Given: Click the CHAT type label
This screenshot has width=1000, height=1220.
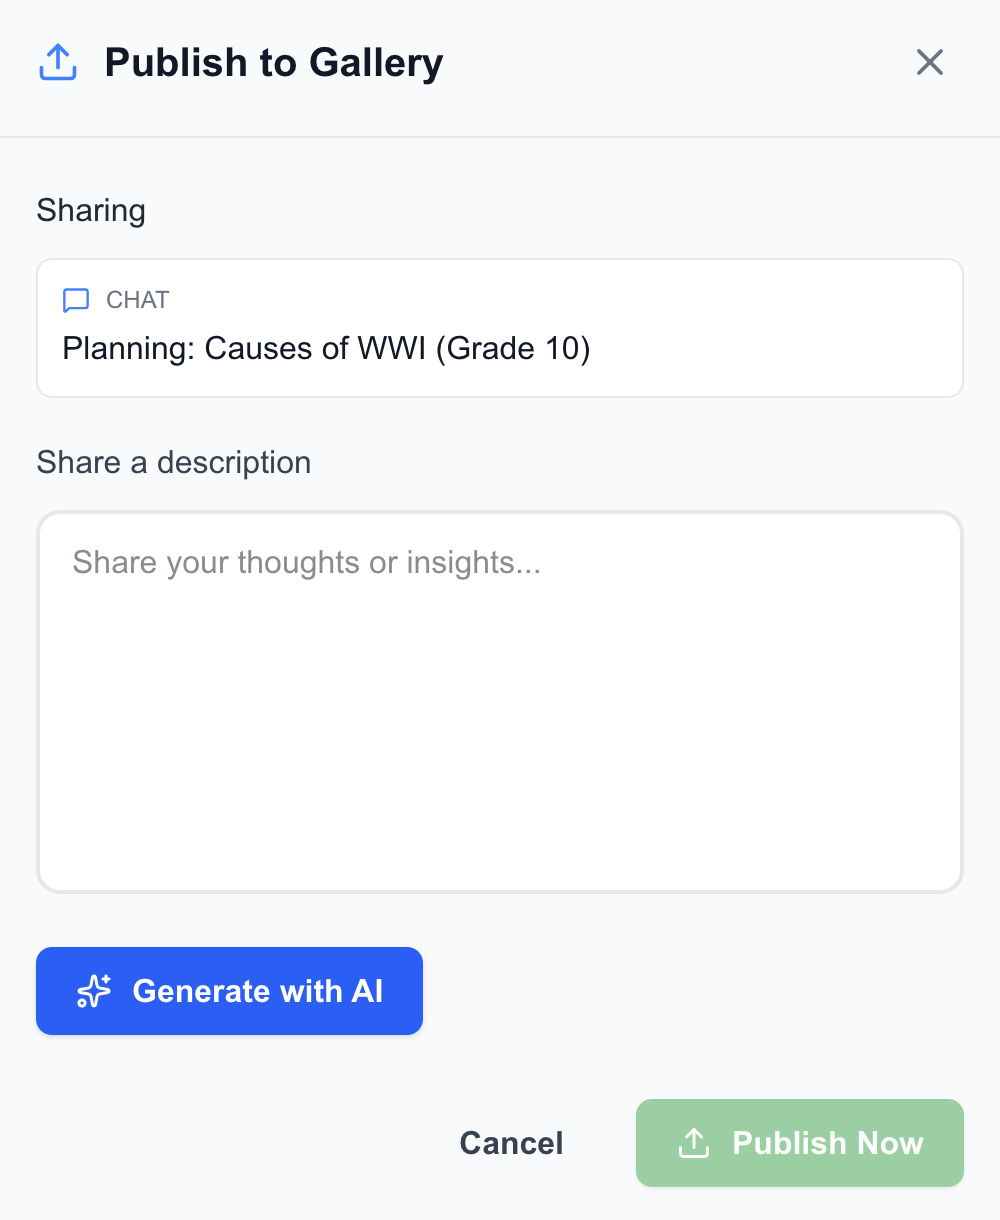Looking at the screenshot, I should tap(138, 300).
